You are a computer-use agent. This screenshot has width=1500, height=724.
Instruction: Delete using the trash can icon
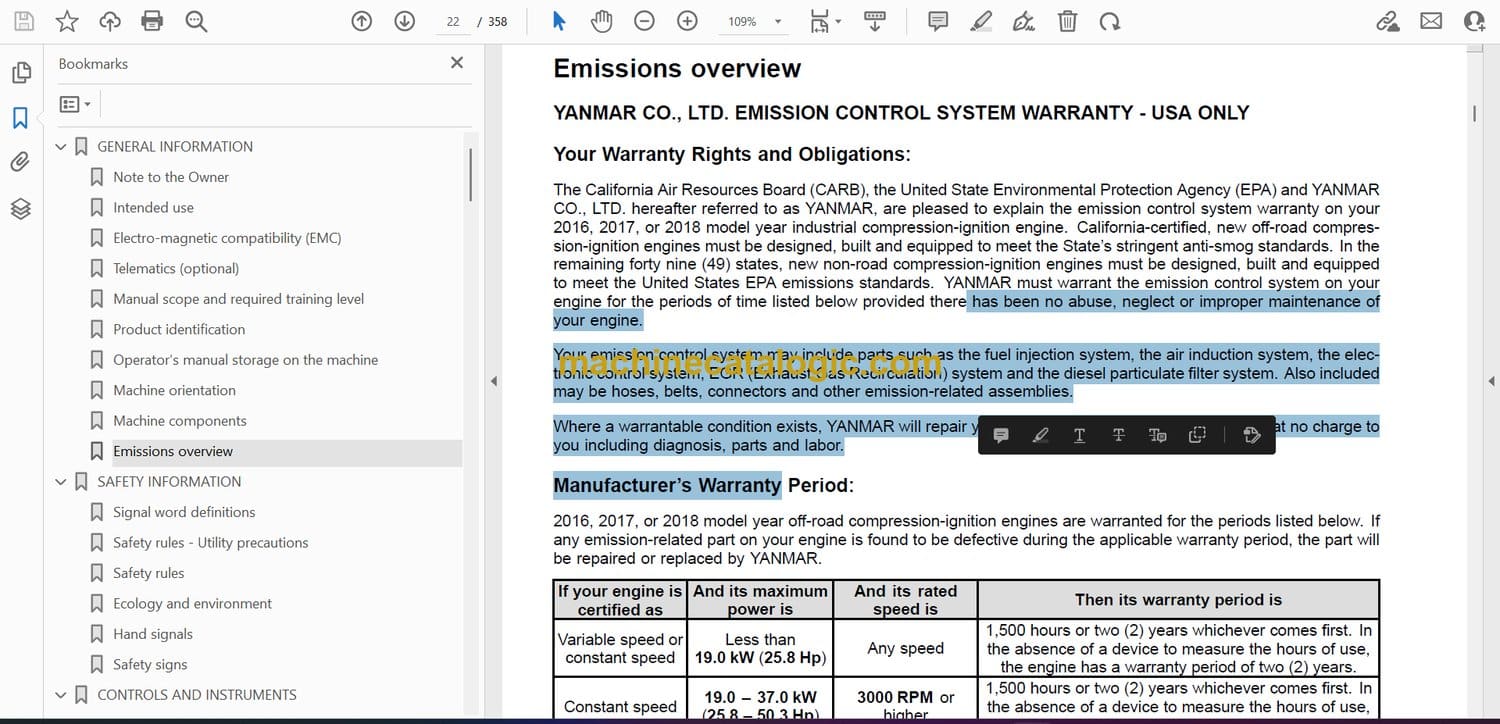1067,21
